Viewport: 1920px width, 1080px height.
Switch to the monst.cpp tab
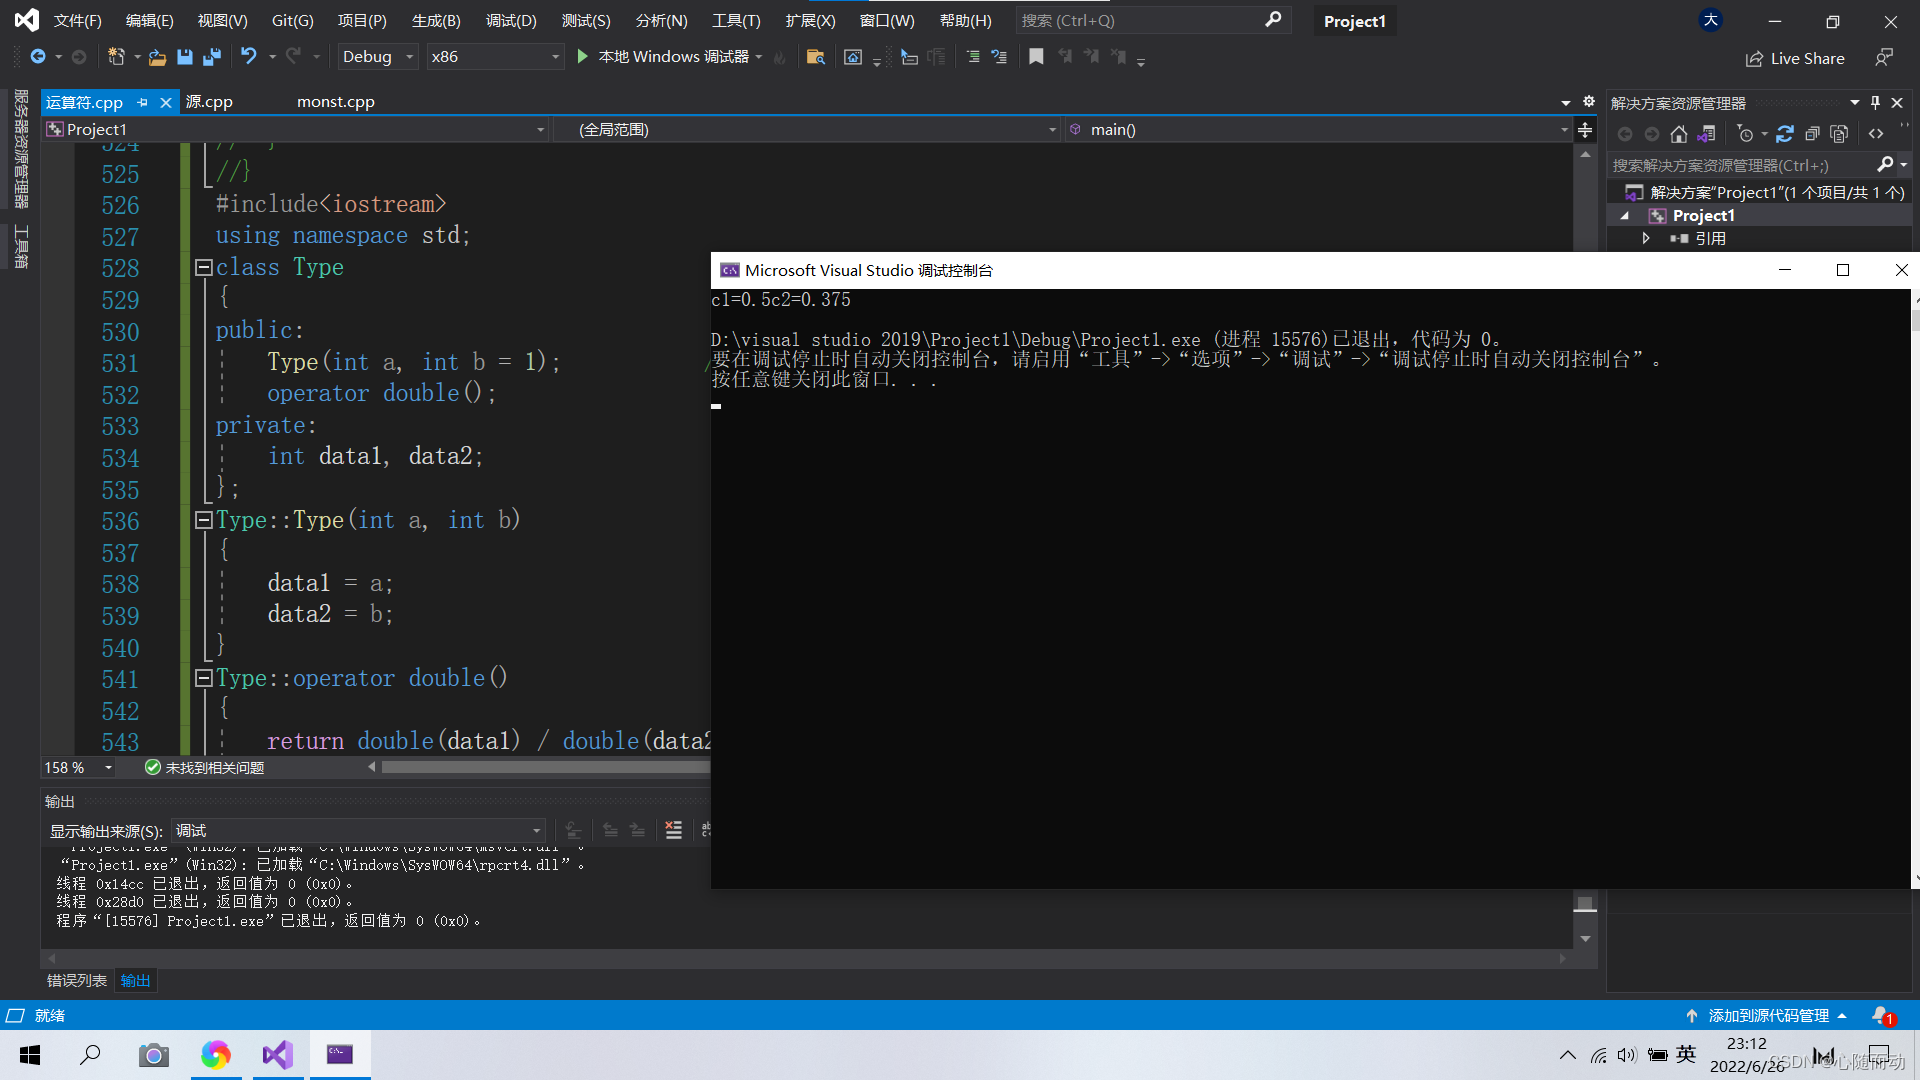pyautogui.click(x=336, y=102)
